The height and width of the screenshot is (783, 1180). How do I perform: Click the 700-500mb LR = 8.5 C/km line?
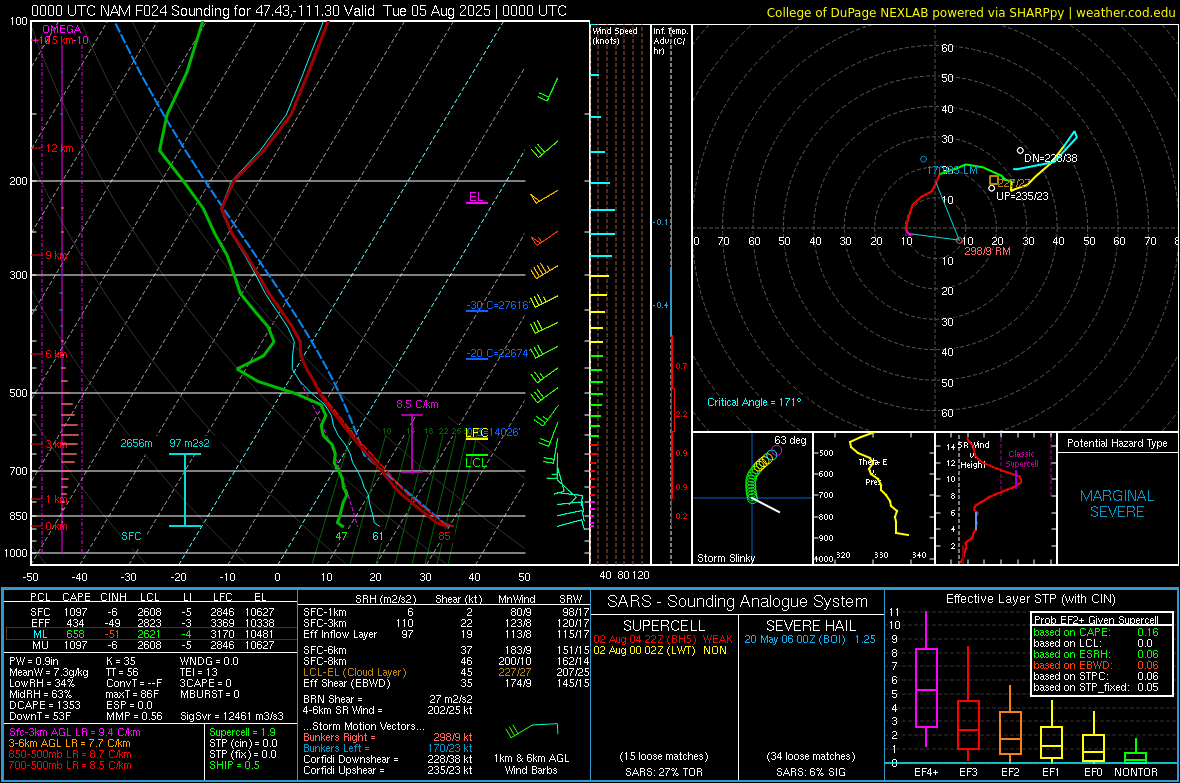point(70,765)
